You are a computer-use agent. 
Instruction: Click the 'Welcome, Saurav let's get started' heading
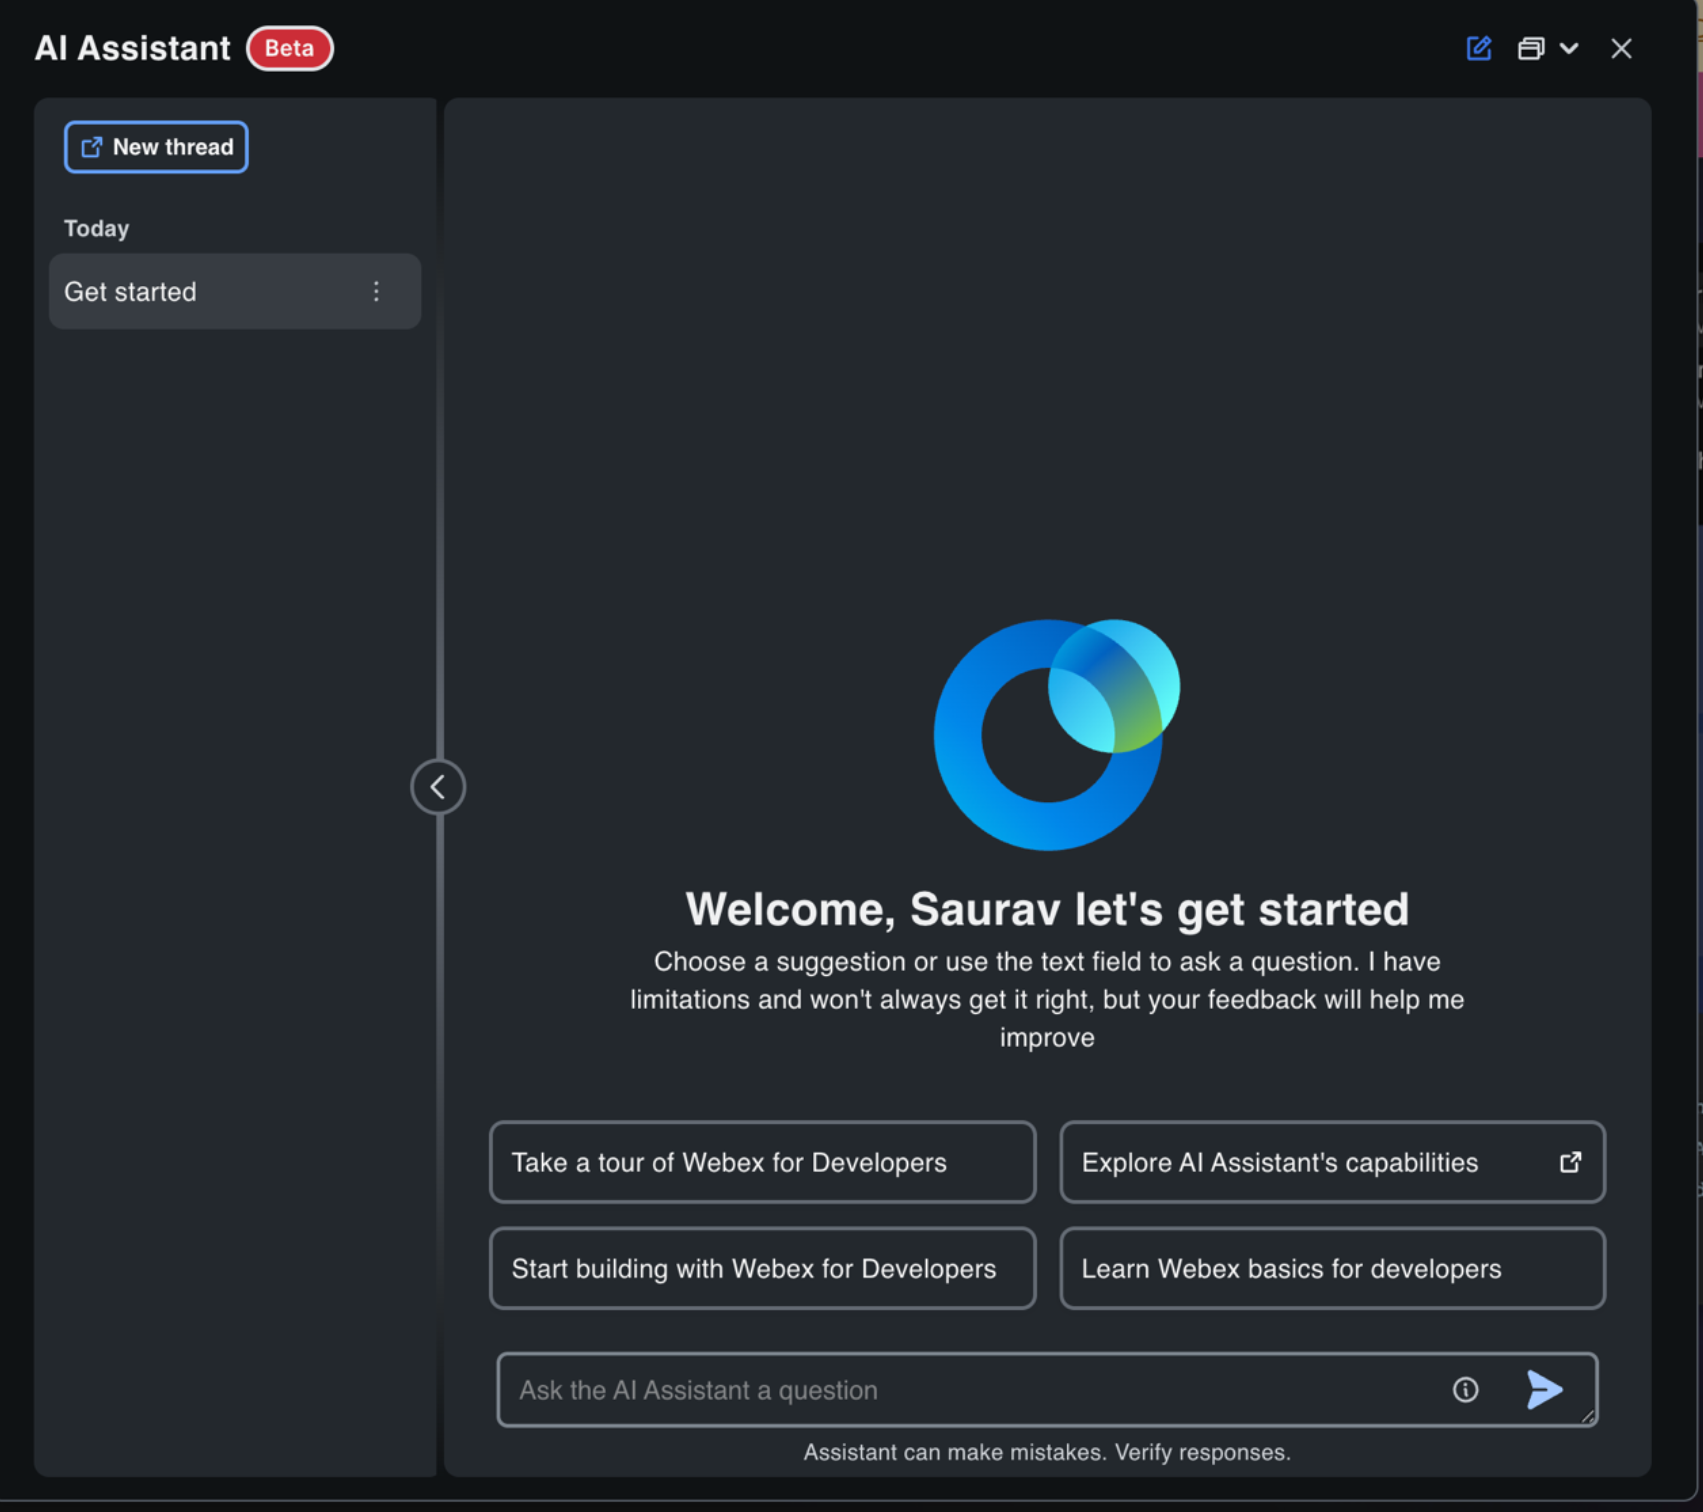point(1047,909)
